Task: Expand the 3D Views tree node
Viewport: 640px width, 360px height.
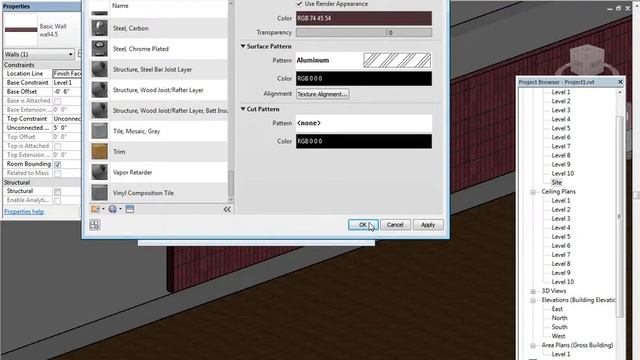Action: tap(533, 291)
